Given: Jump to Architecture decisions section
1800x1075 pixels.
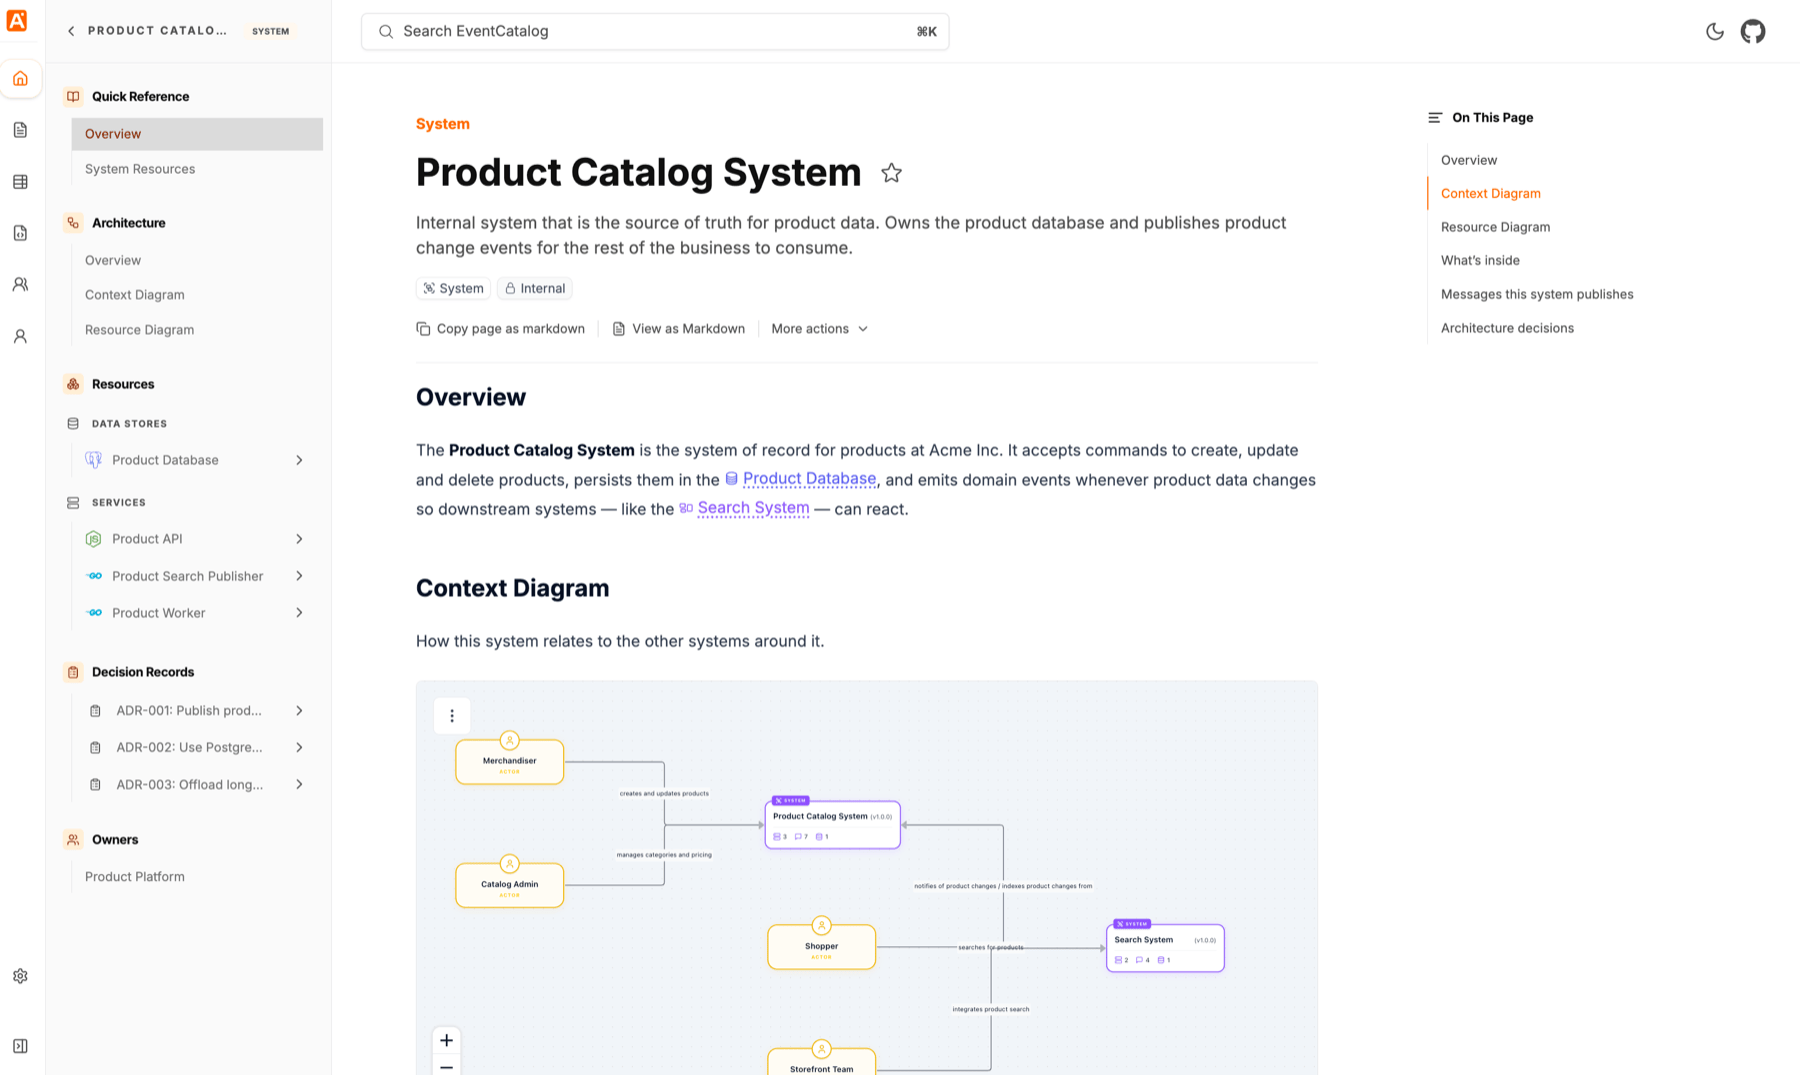Looking at the screenshot, I should [1507, 328].
